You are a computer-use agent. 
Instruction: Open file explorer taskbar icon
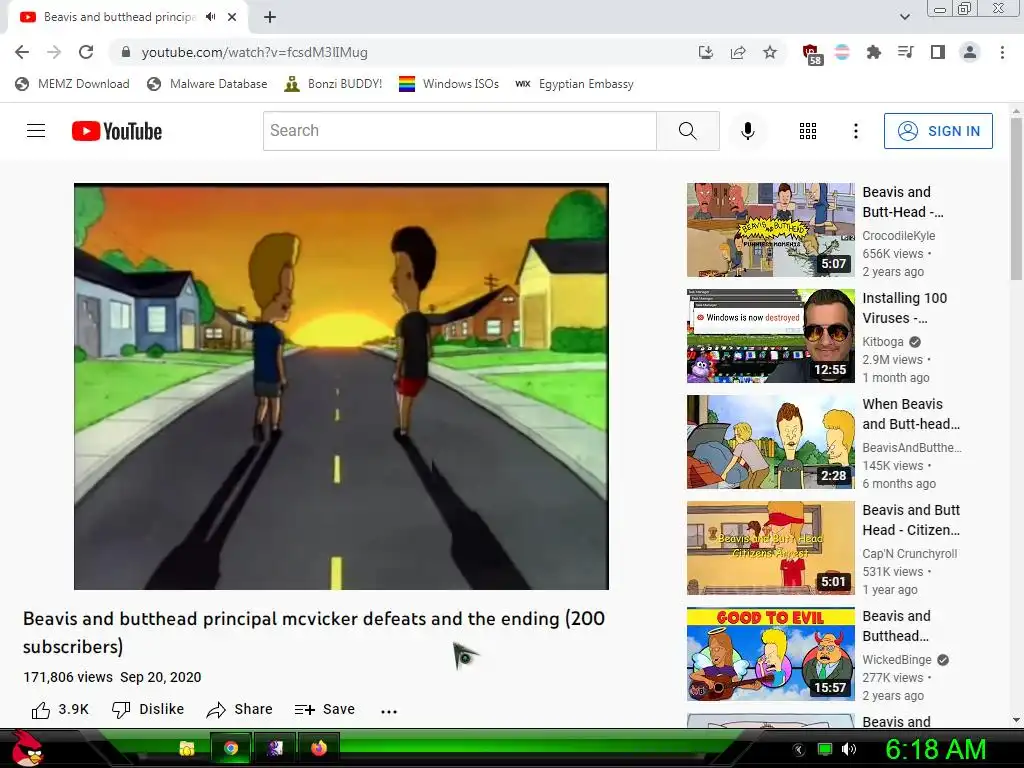tap(187, 748)
